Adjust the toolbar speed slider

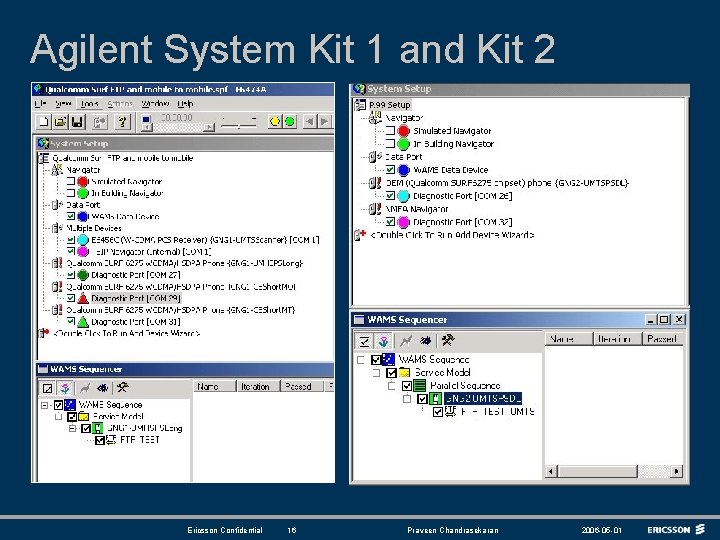click(239, 123)
